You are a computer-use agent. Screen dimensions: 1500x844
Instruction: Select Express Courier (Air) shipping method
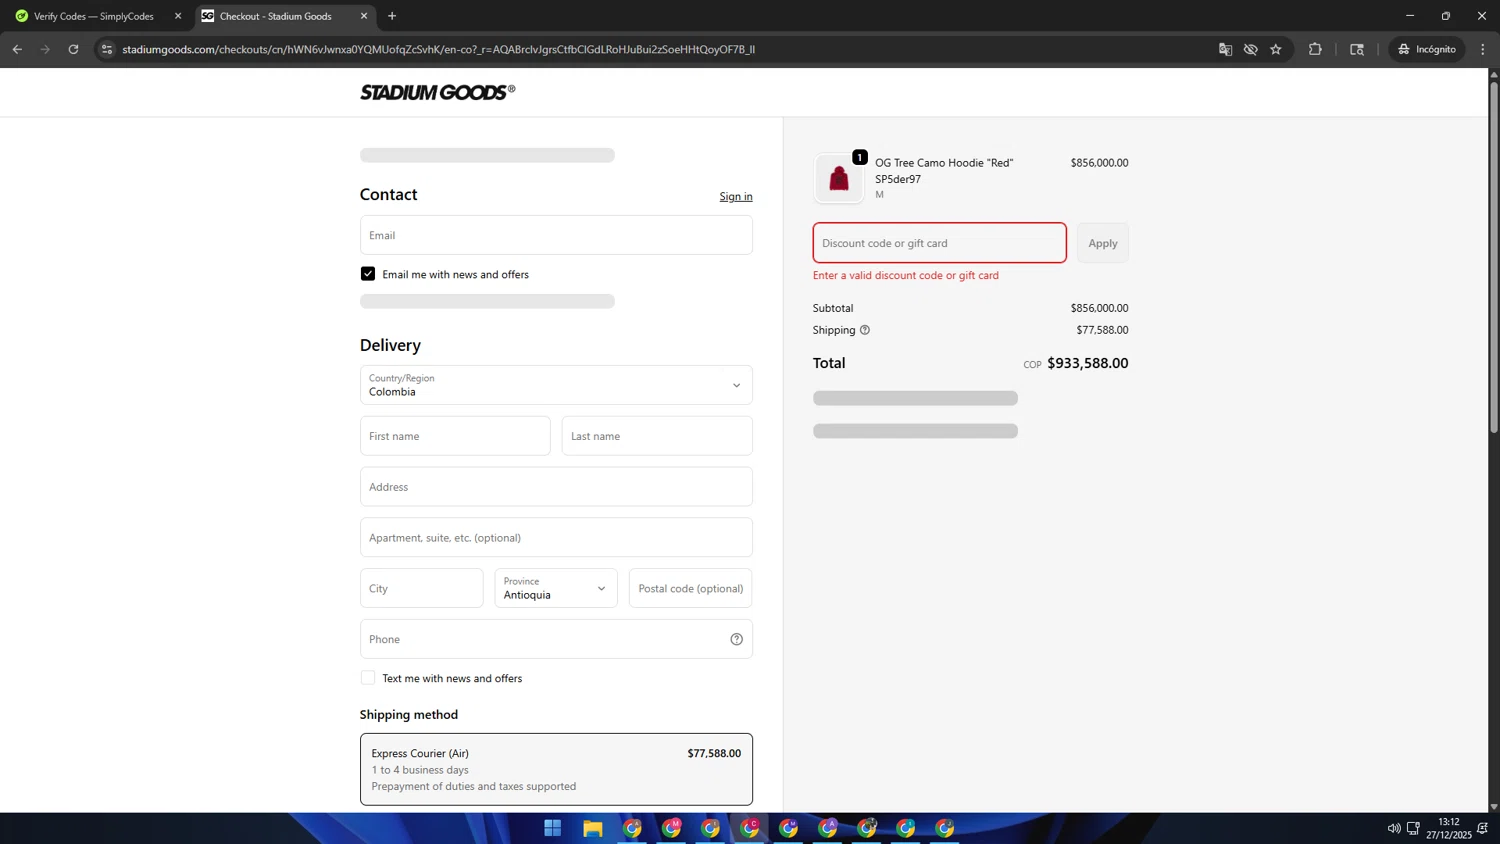click(x=556, y=769)
